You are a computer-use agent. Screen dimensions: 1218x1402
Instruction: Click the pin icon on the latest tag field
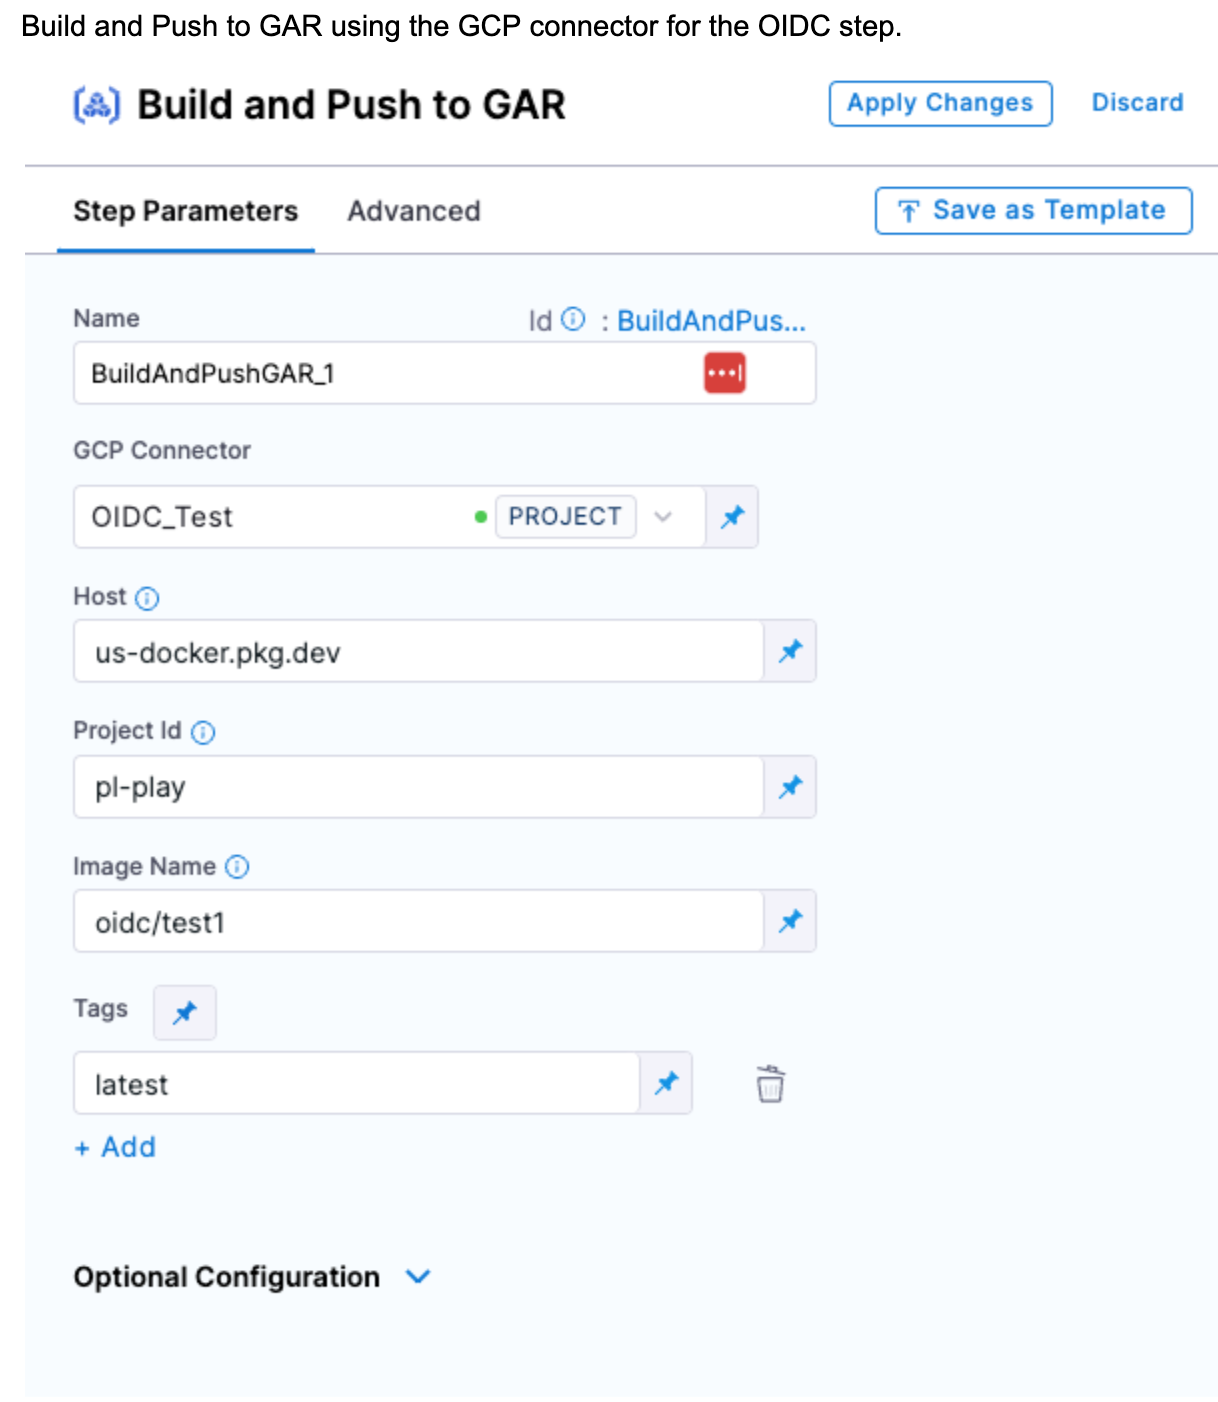[x=665, y=1083]
